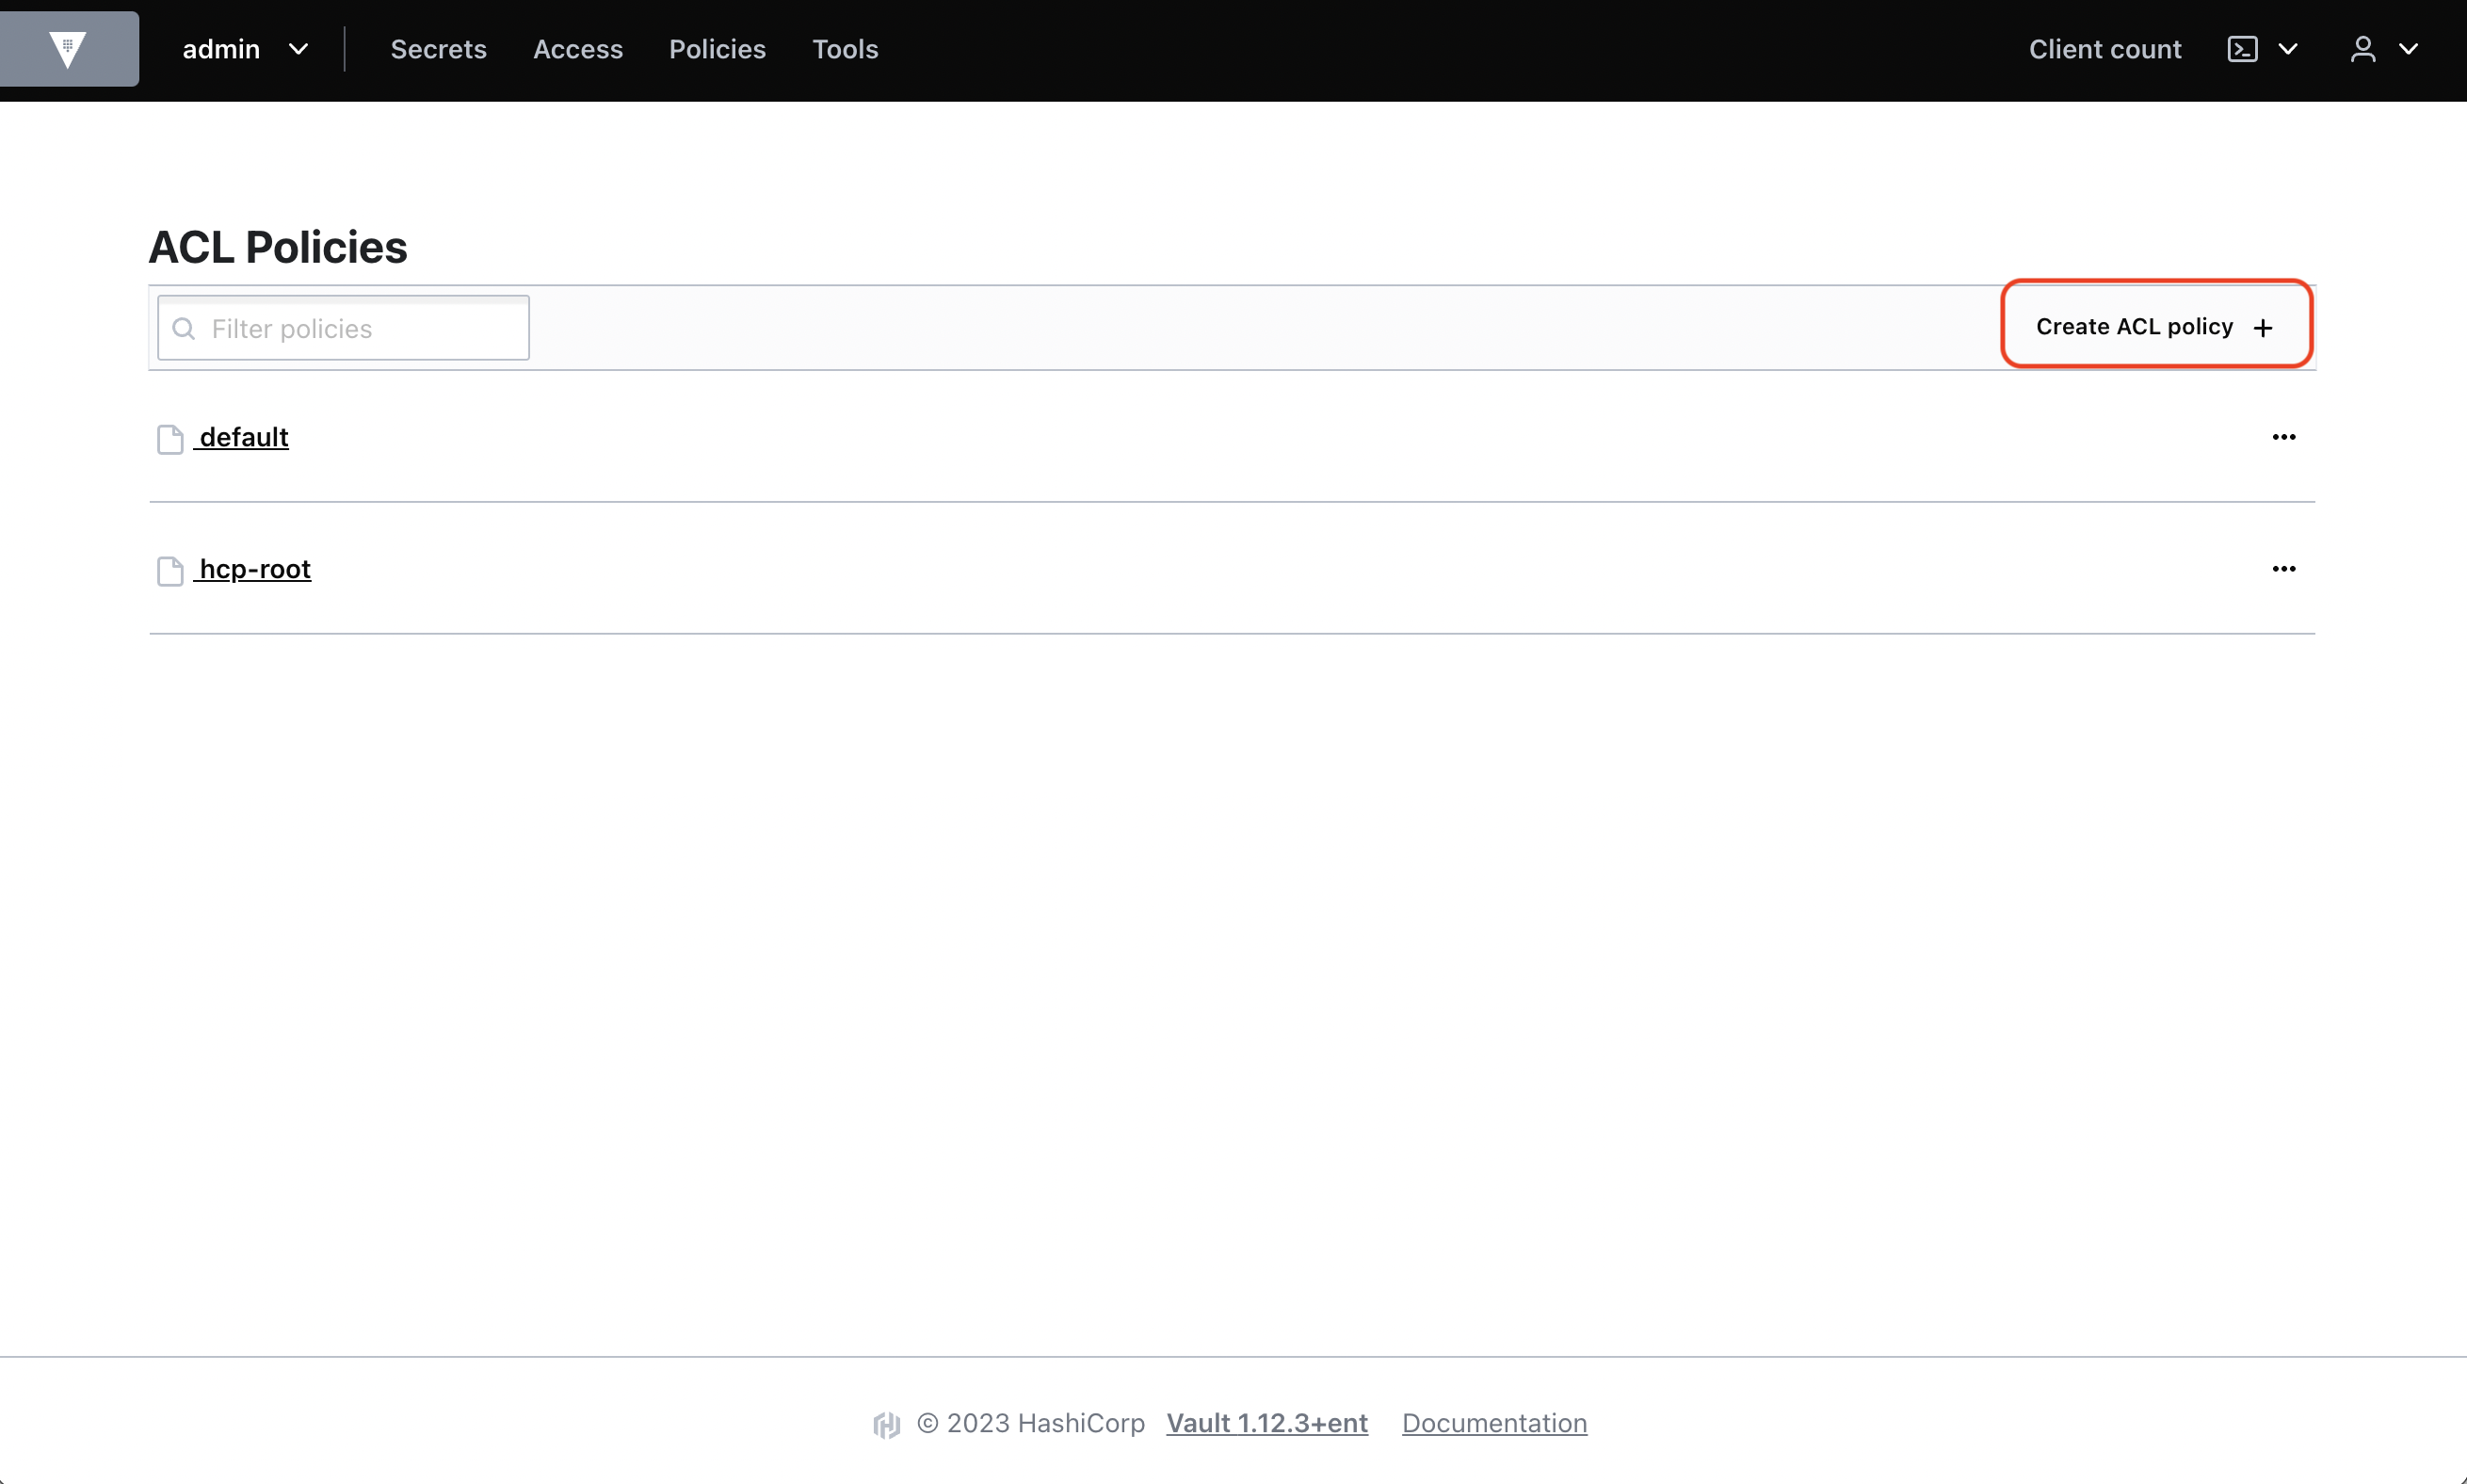Viewport: 2467px width, 1484px height.
Task: Click the hcp-root policy file icon
Action: pos(170,571)
